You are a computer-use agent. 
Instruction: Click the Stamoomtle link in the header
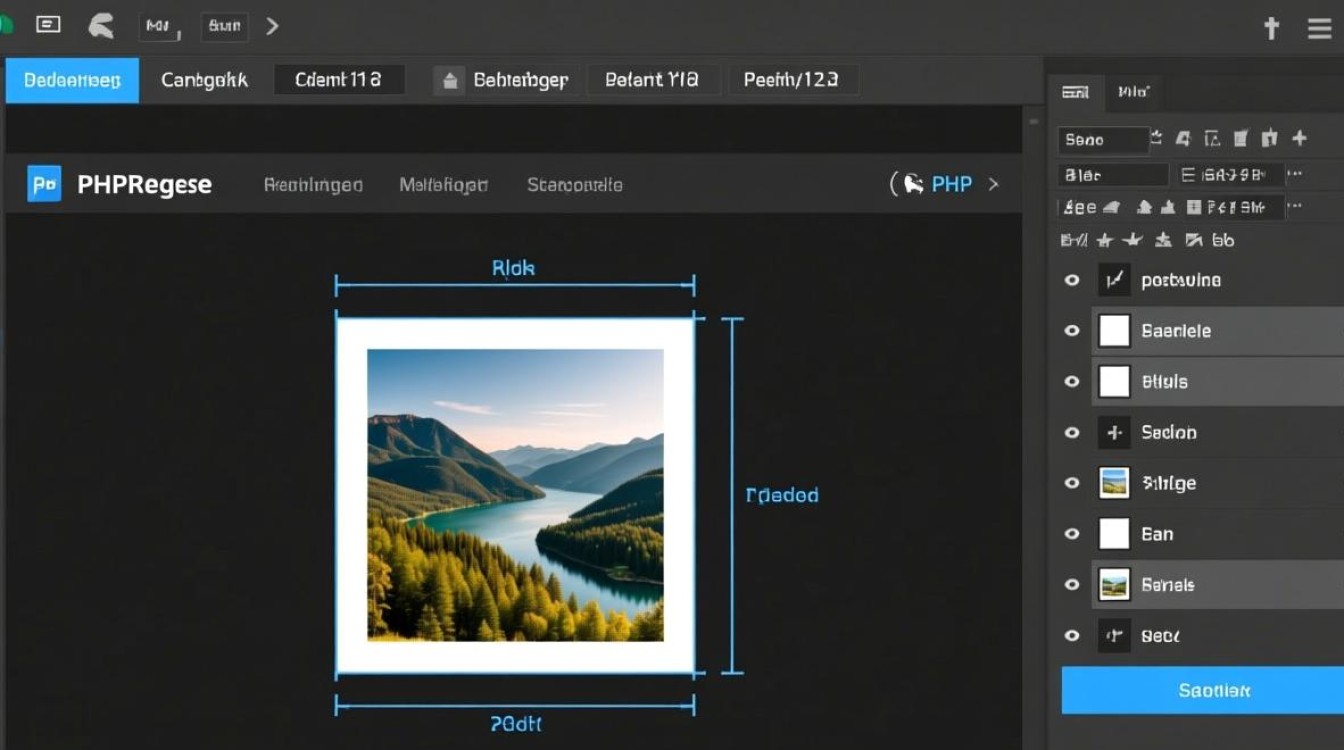[x=574, y=185]
